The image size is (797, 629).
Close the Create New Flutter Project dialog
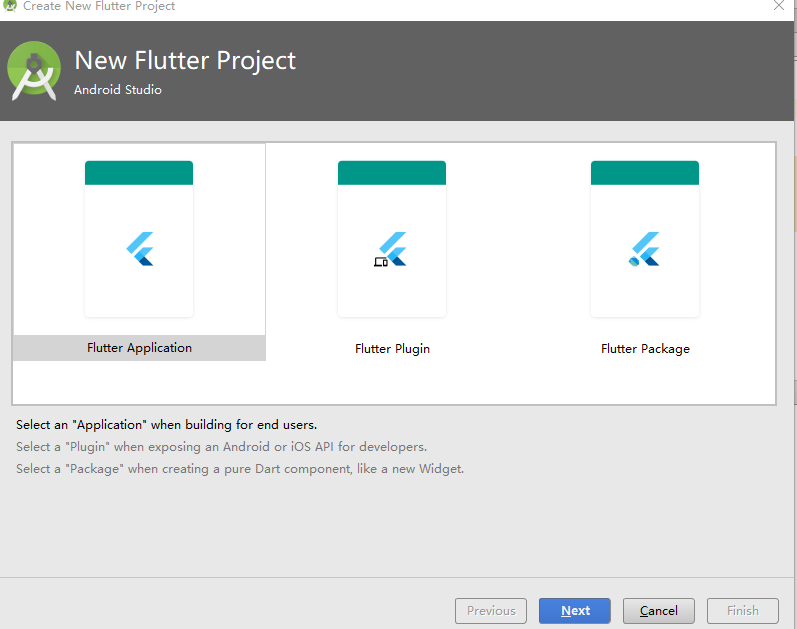[x=779, y=6]
